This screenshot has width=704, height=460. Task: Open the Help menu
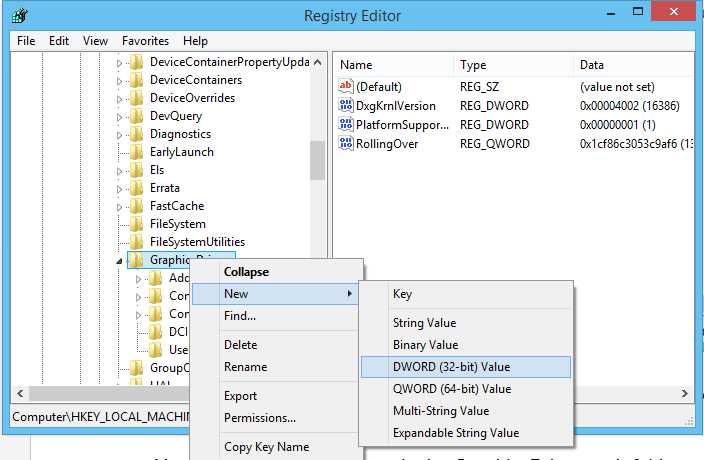pos(195,41)
